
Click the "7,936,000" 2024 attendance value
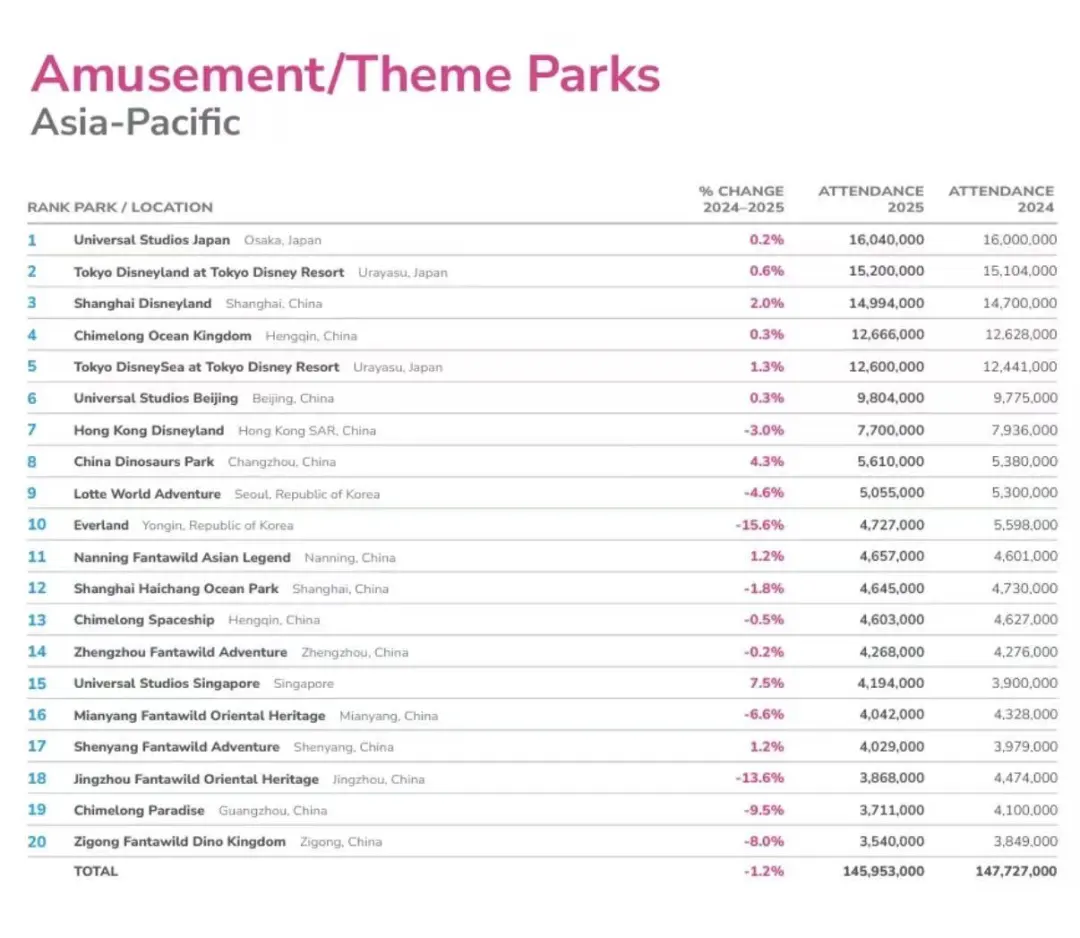[x=1024, y=430]
